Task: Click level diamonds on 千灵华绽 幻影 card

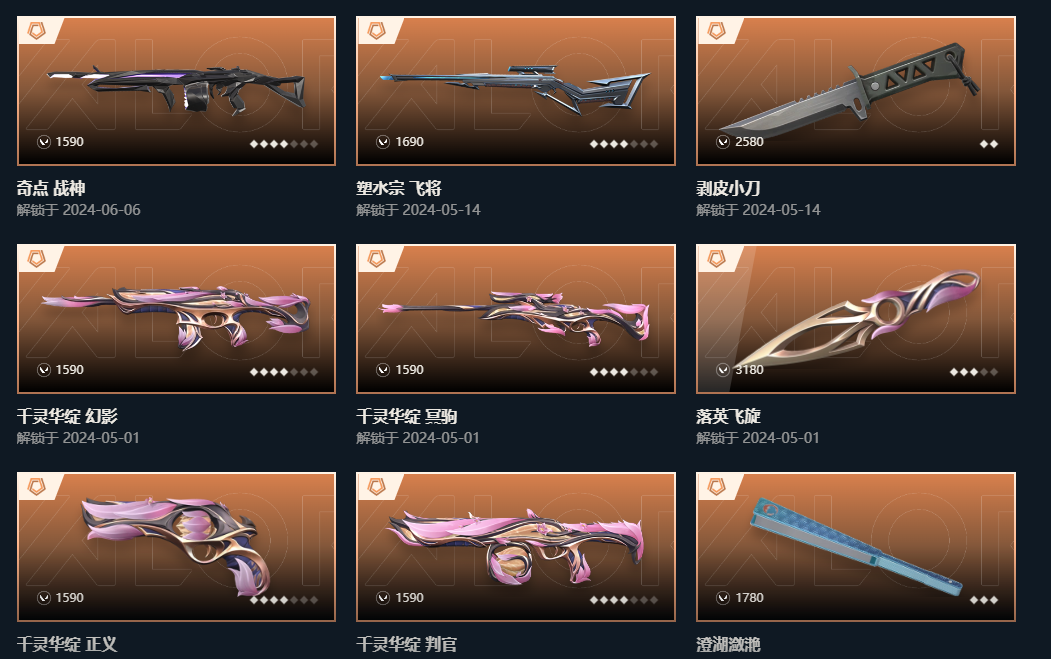Action: point(284,371)
